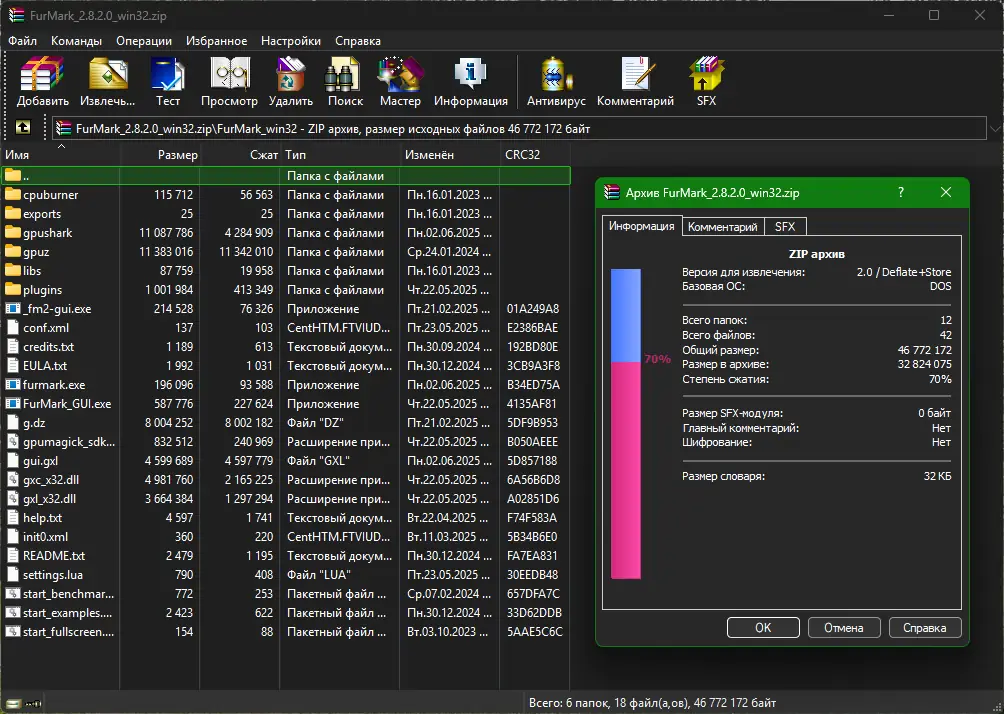
Task: Click the SFX toolbar icon
Action: pyautogui.click(x=706, y=81)
